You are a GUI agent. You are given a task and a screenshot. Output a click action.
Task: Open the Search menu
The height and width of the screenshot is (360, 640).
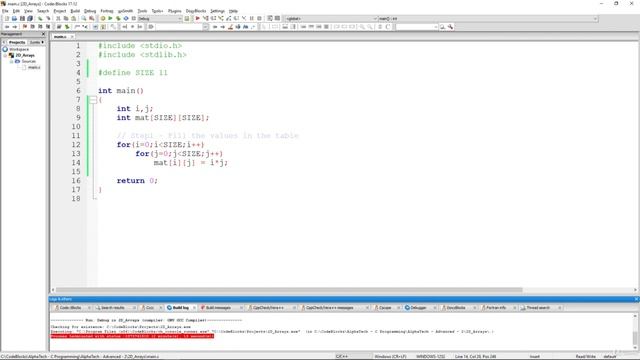pos(43,11)
